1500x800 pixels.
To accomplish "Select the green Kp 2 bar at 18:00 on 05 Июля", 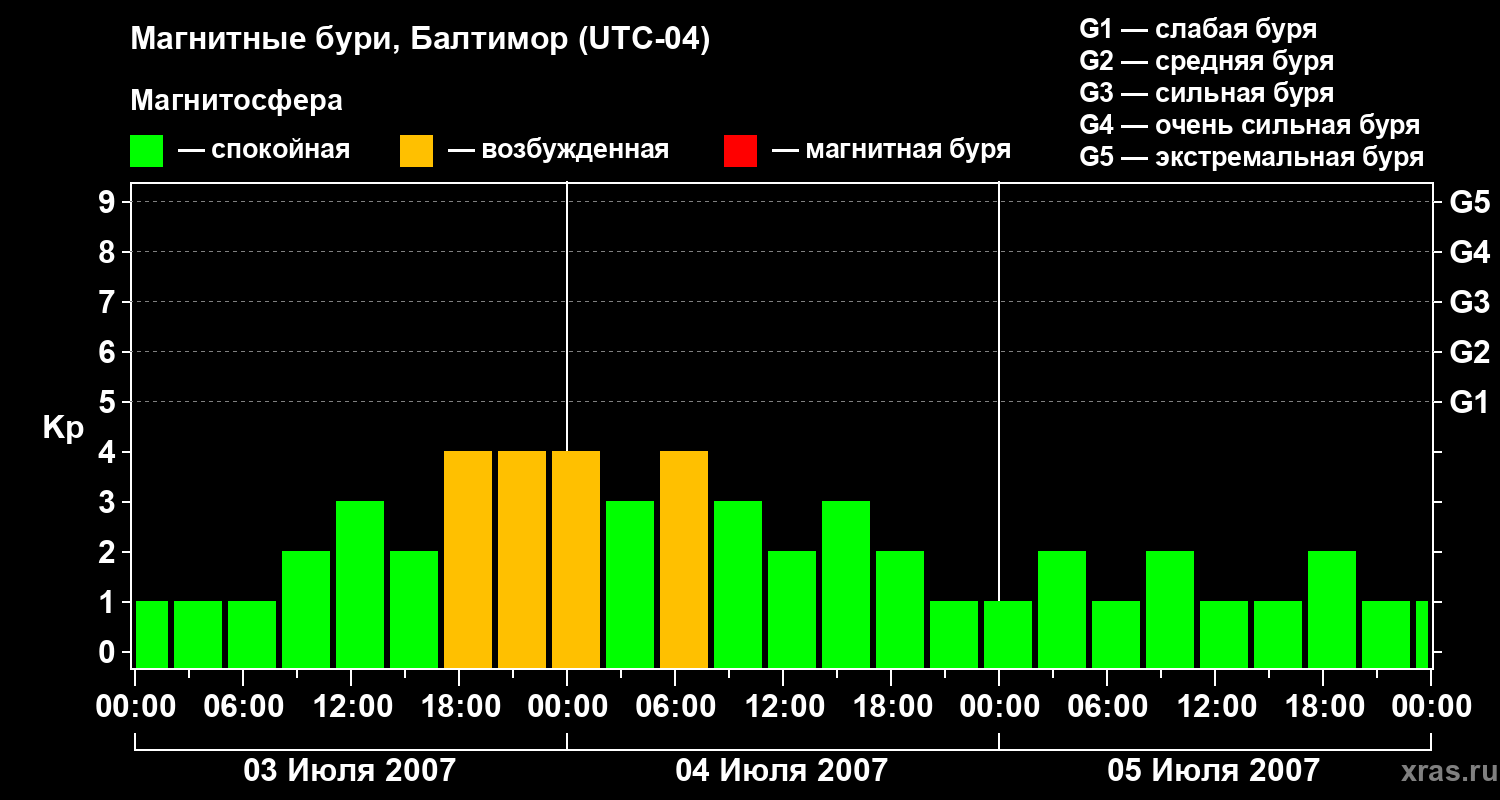I will [1332, 609].
